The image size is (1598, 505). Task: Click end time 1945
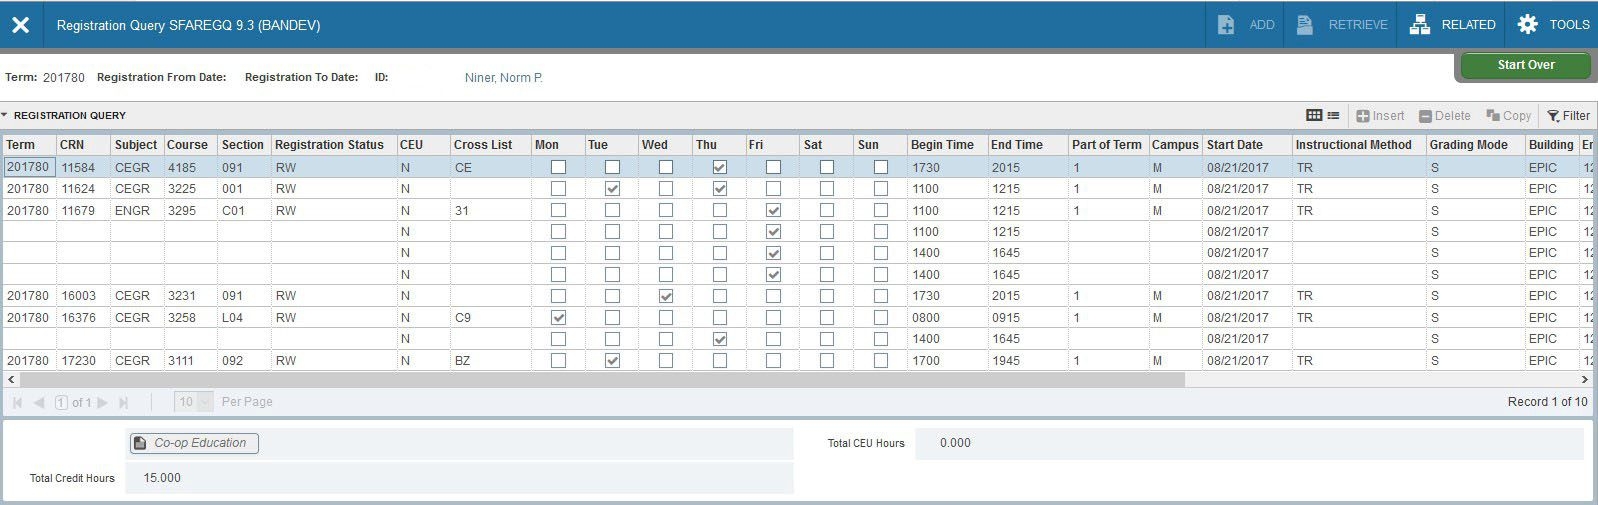pyautogui.click(x=1006, y=361)
